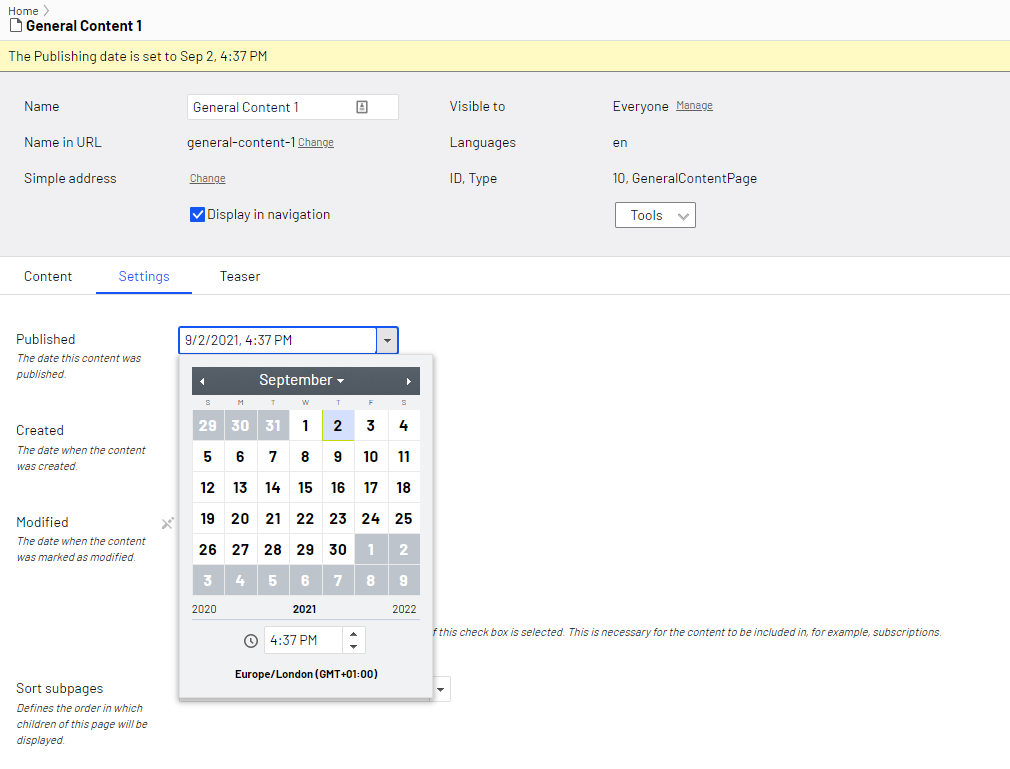This screenshot has width=1010, height=769.
Task: Select September 15 in the calendar
Action: coord(305,488)
